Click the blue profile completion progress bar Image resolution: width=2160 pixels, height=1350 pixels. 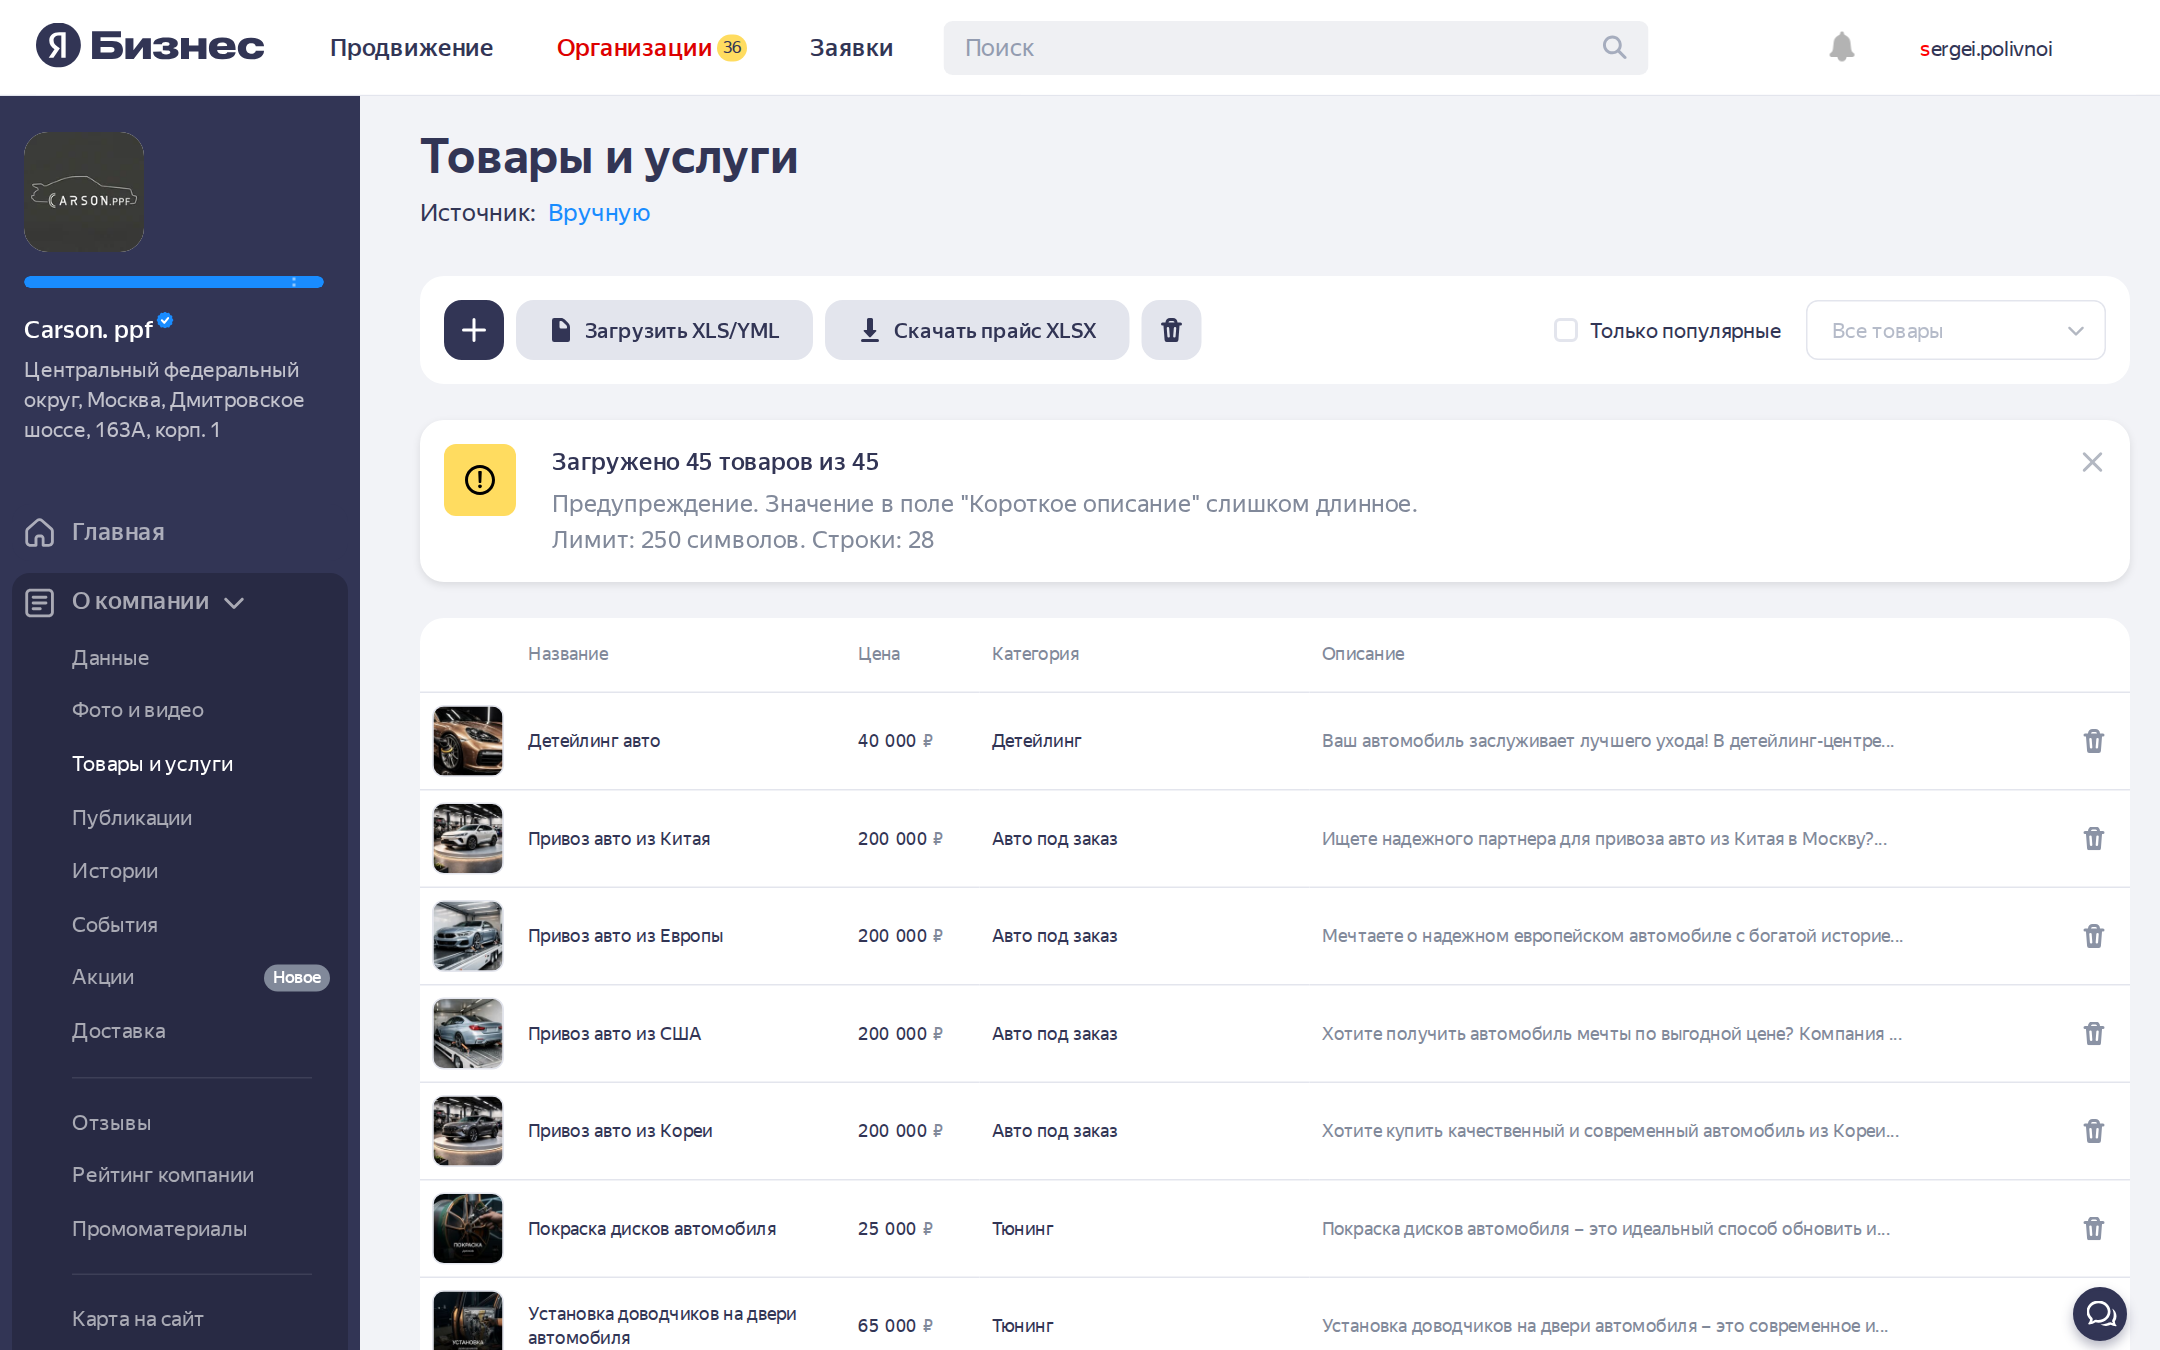click(174, 282)
